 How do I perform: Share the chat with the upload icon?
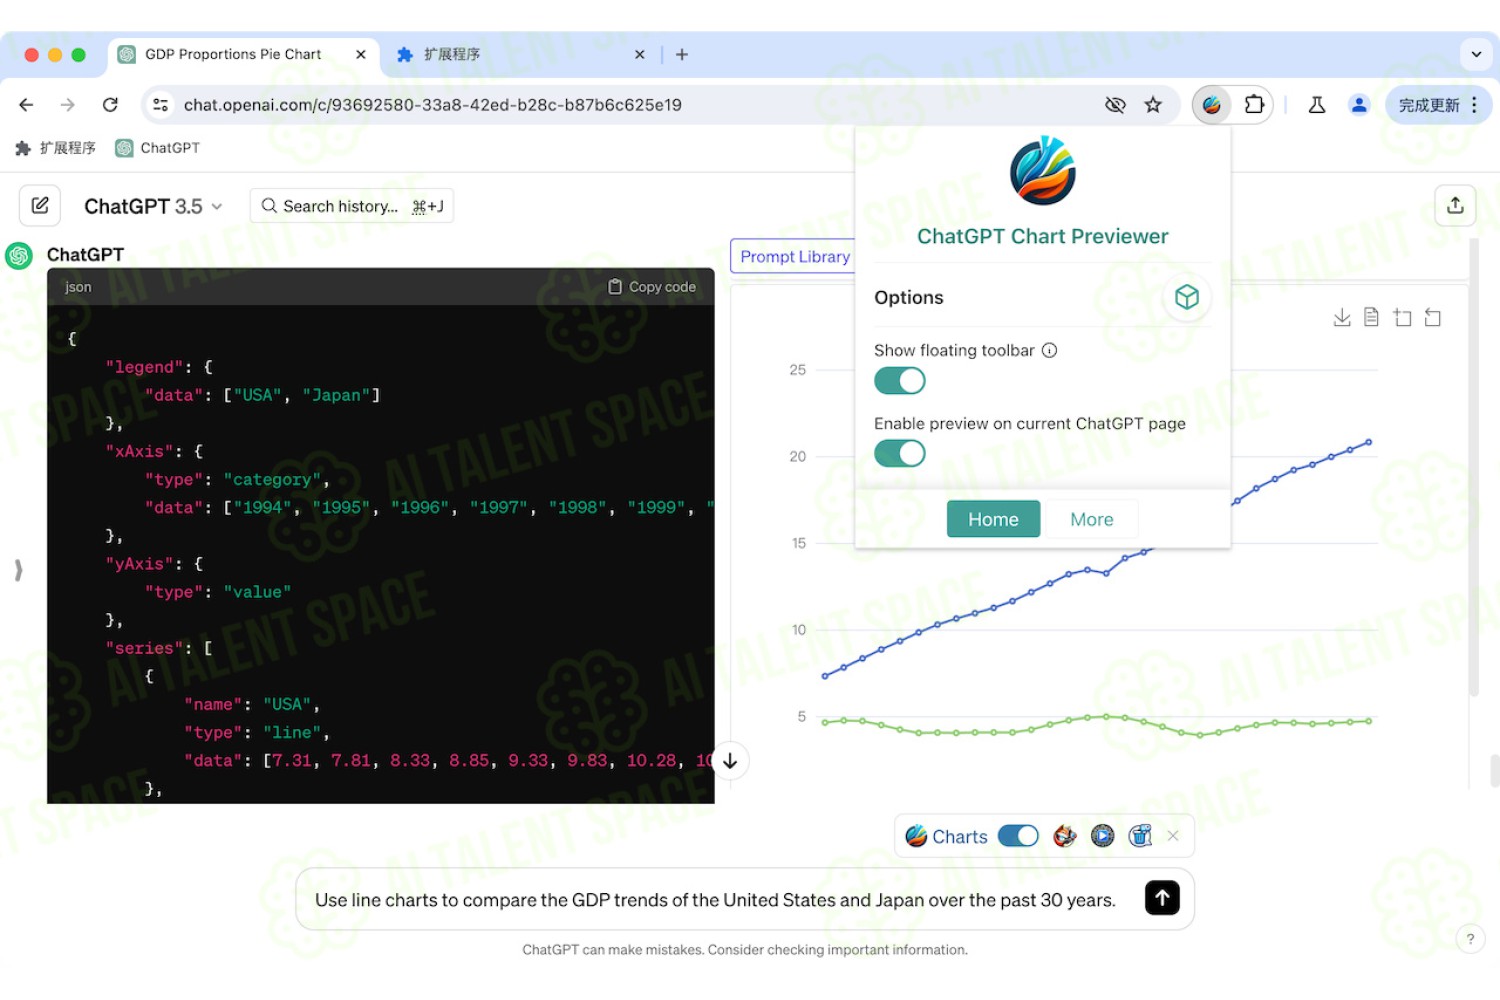point(1455,205)
